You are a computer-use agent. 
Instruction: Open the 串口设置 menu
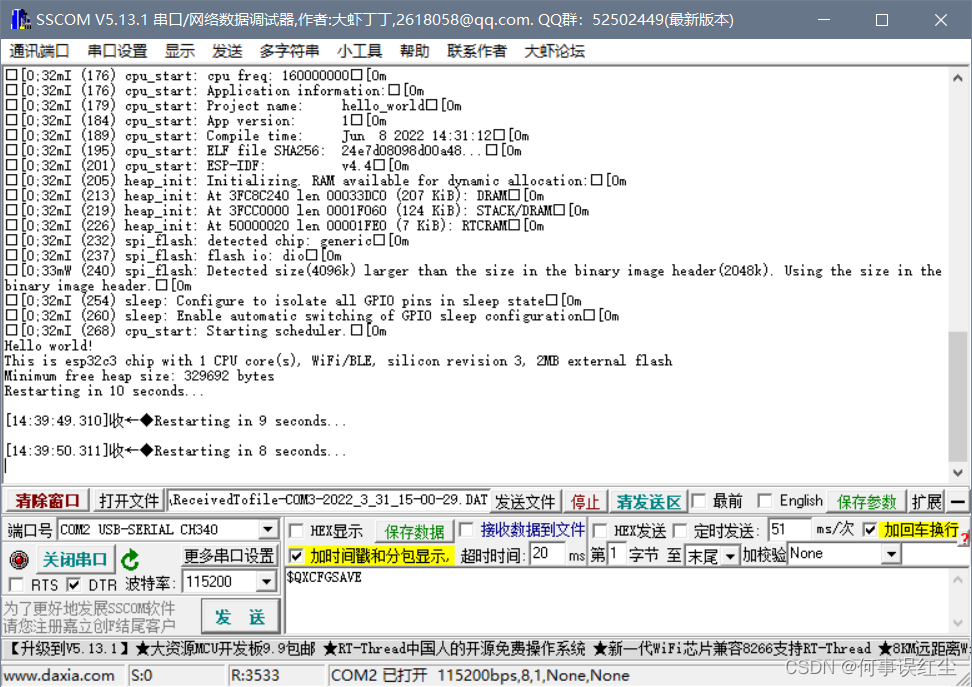tap(117, 51)
